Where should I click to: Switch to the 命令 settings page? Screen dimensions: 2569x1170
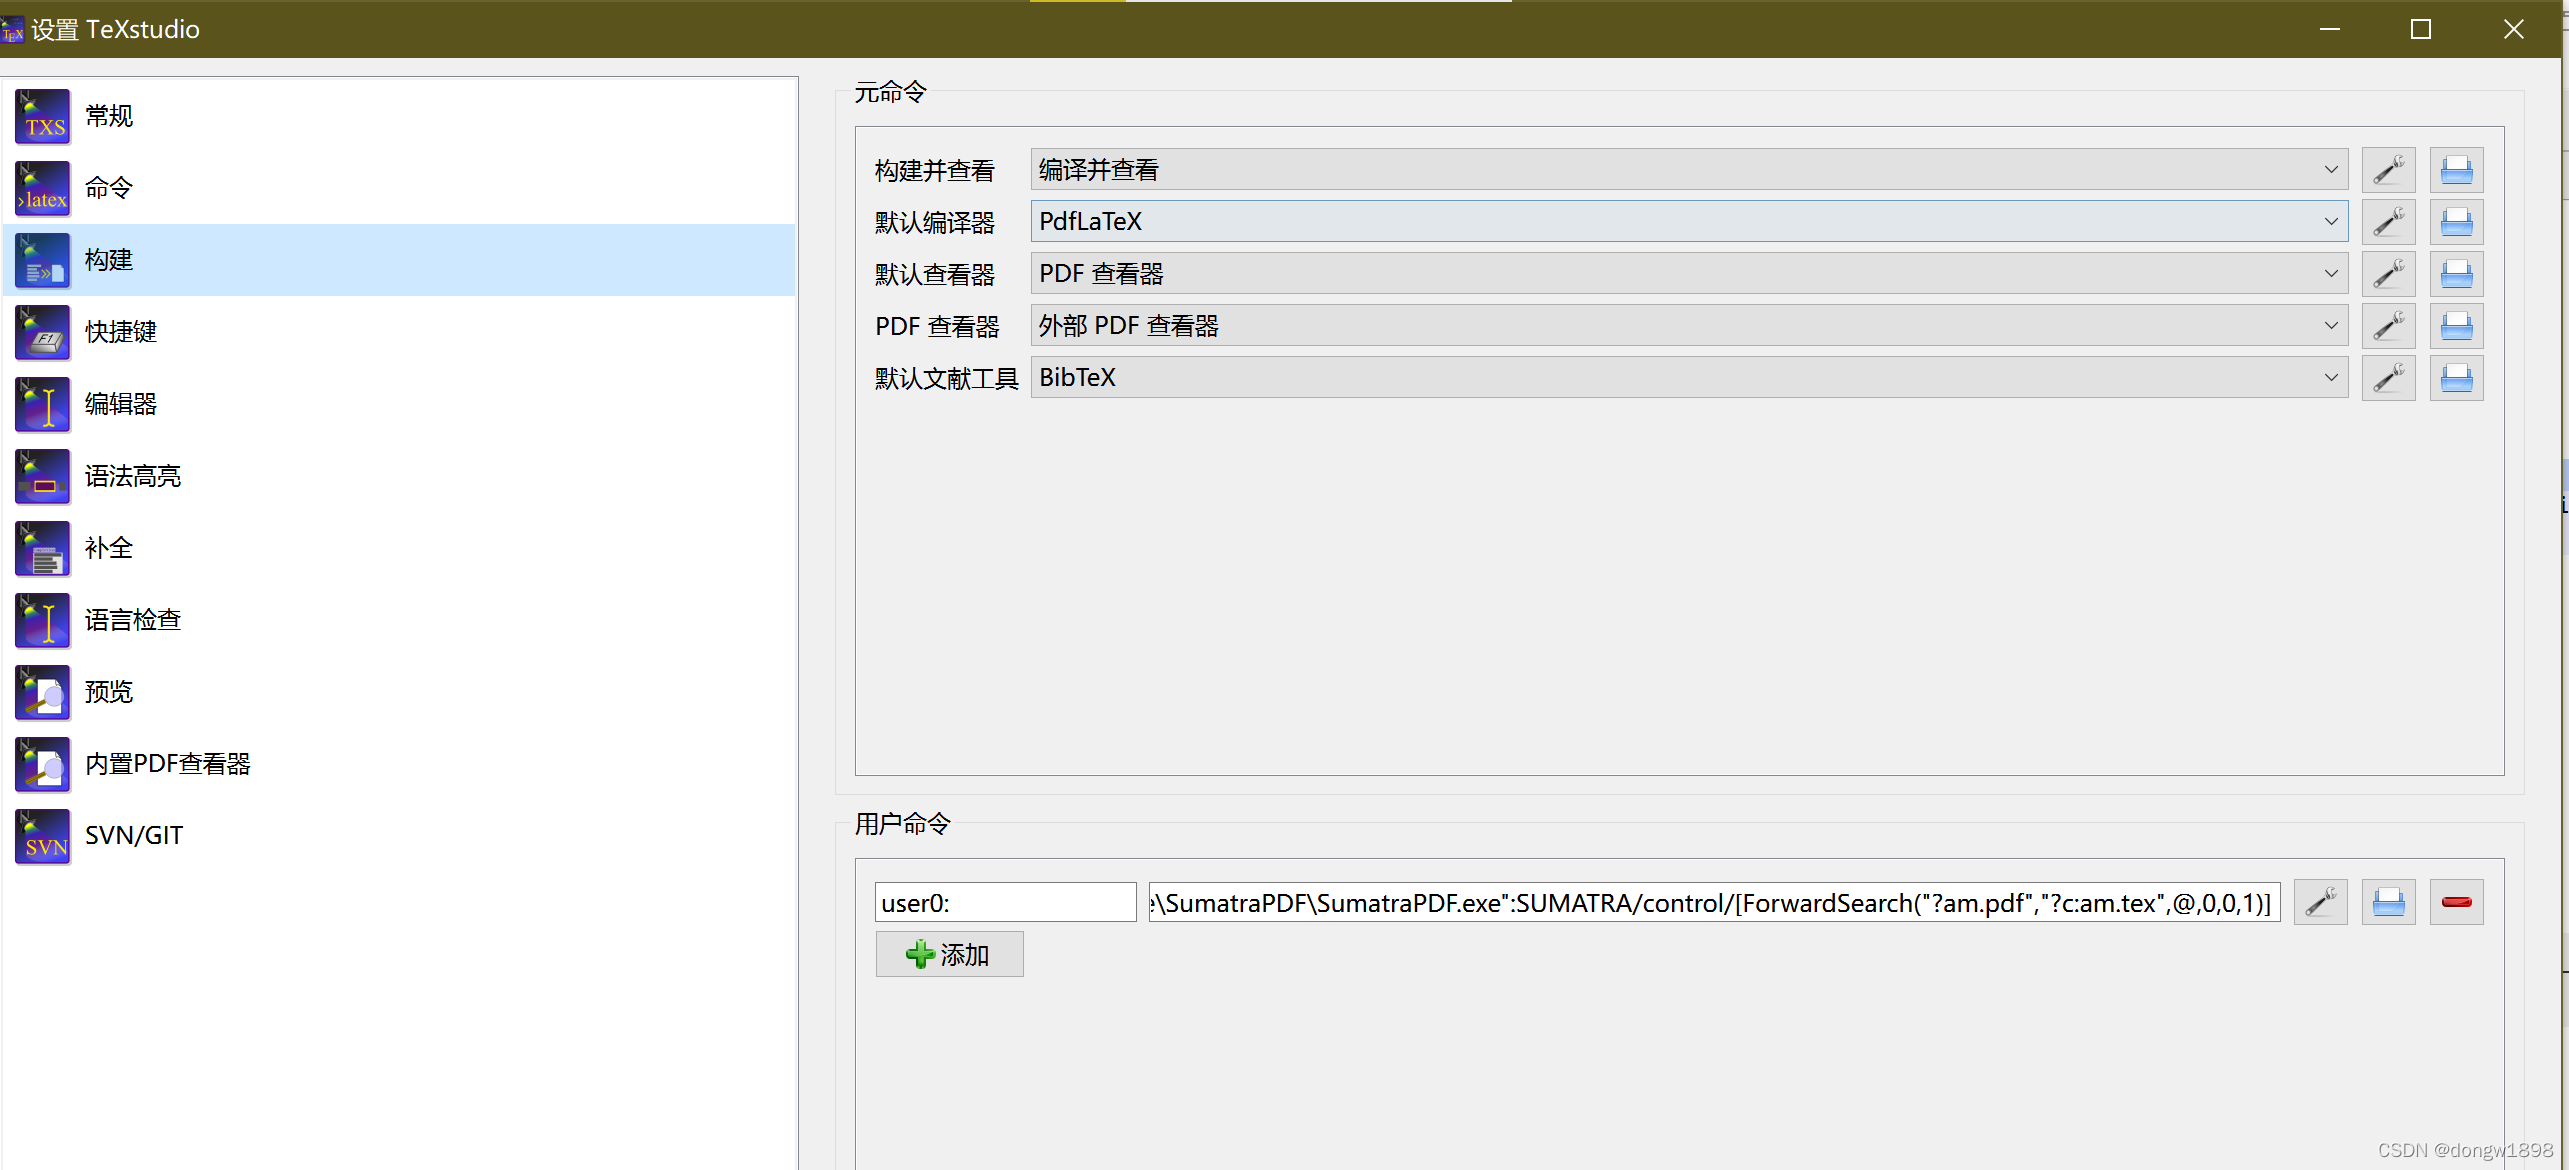pos(400,188)
